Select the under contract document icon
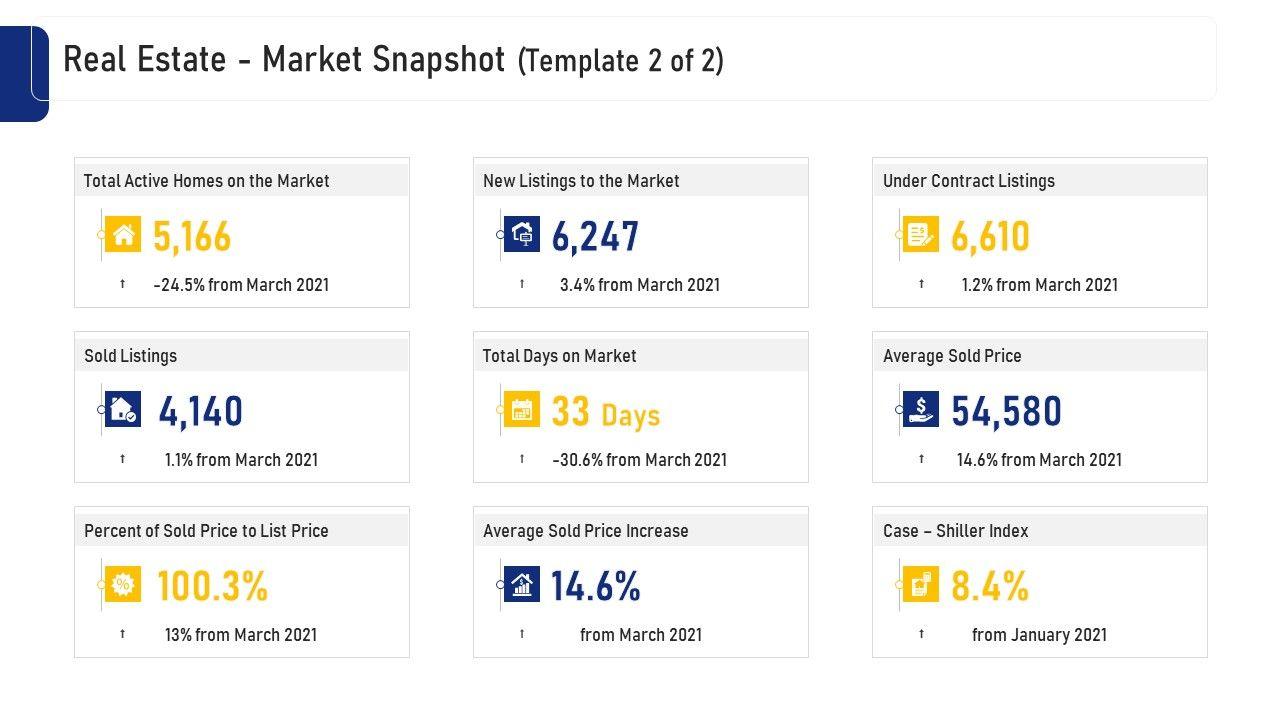1280x720 pixels. pyautogui.click(x=921, y=235)
